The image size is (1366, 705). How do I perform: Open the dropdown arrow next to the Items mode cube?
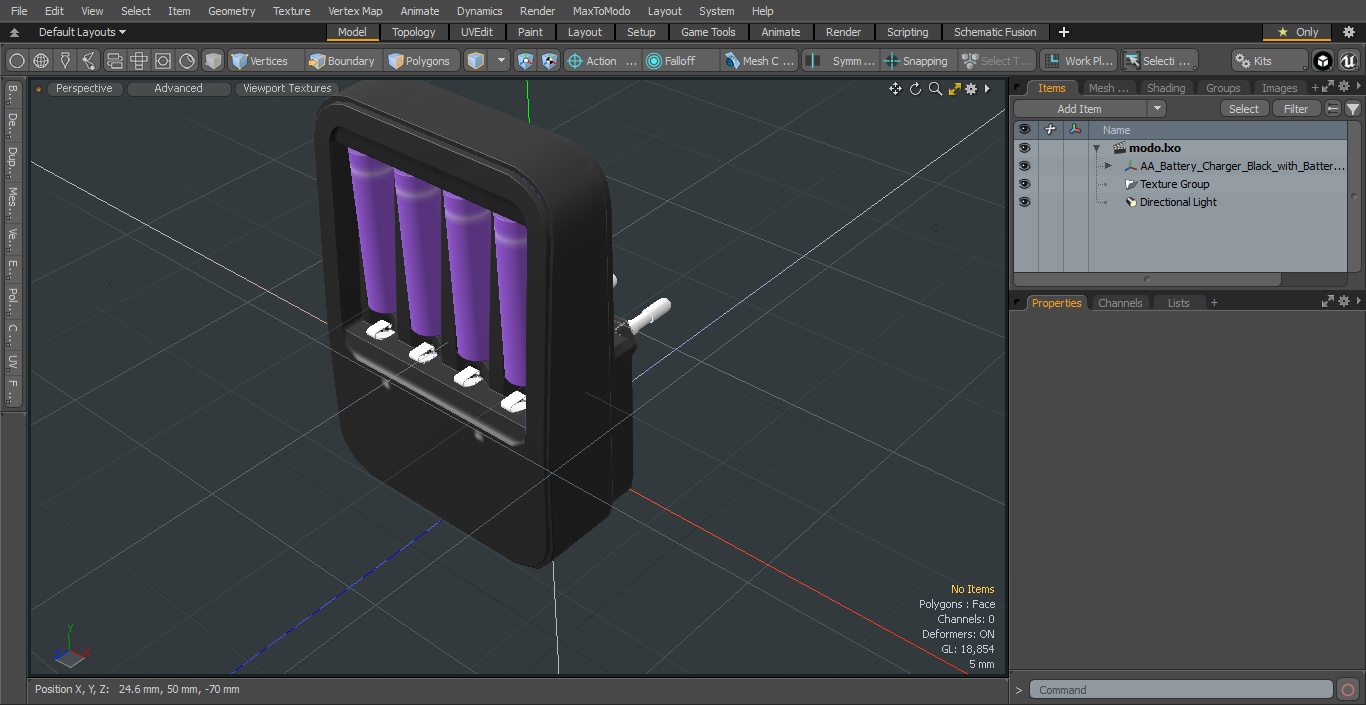pyautogui.click(x=501, y=61)
